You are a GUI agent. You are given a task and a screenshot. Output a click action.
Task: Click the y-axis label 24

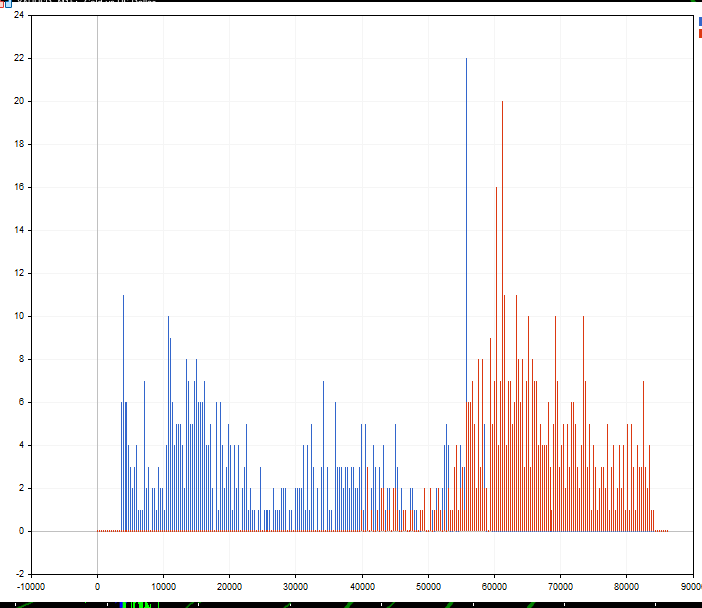(19, 15)
